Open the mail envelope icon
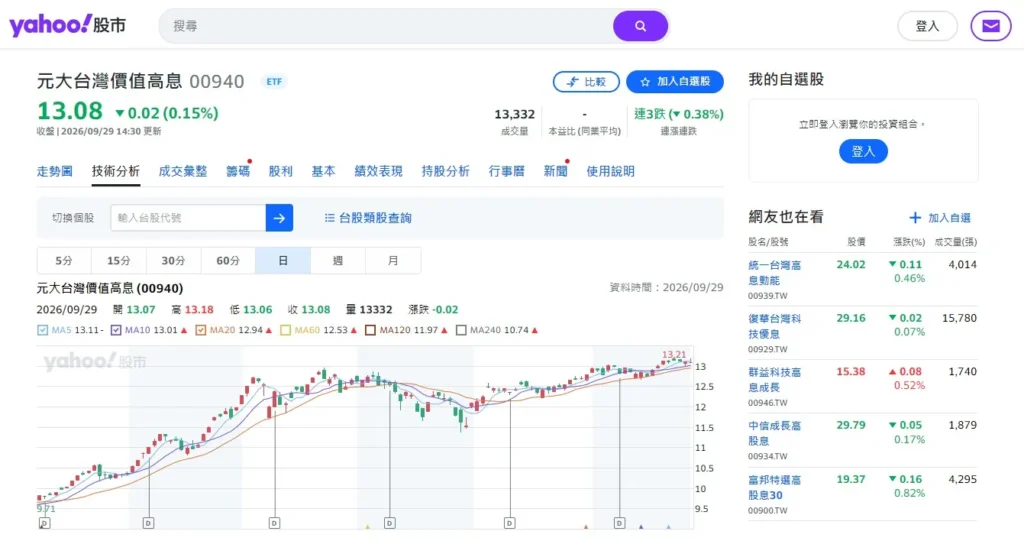Image resolution: width=1024 pixels, height=541 pixels. click(x=991, y=26)
